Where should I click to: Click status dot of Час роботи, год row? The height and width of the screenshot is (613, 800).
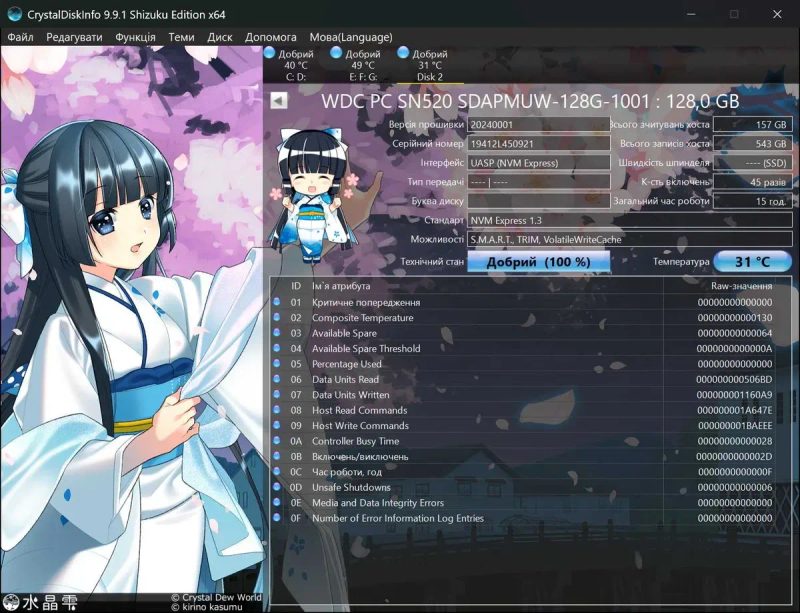[x=277, y=471]
